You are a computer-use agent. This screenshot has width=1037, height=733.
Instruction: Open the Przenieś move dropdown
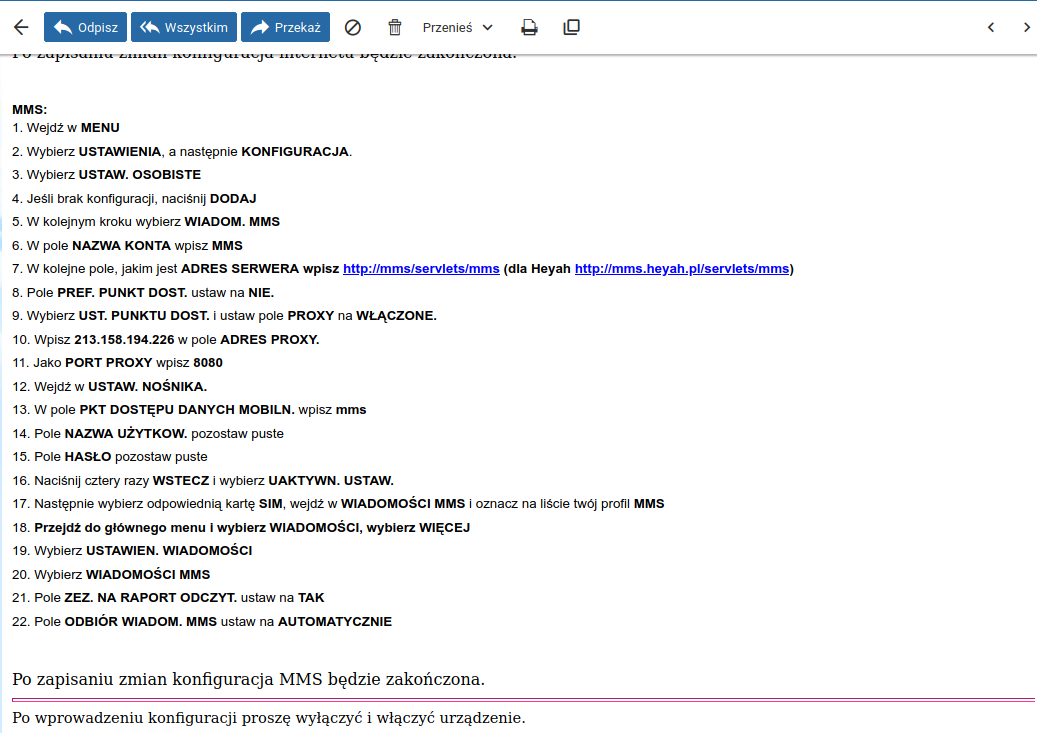click(x=458, y=27)
